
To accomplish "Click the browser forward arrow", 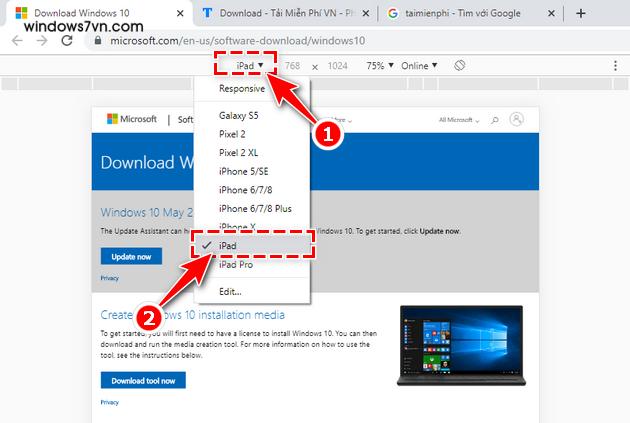I will pos(41,40).
